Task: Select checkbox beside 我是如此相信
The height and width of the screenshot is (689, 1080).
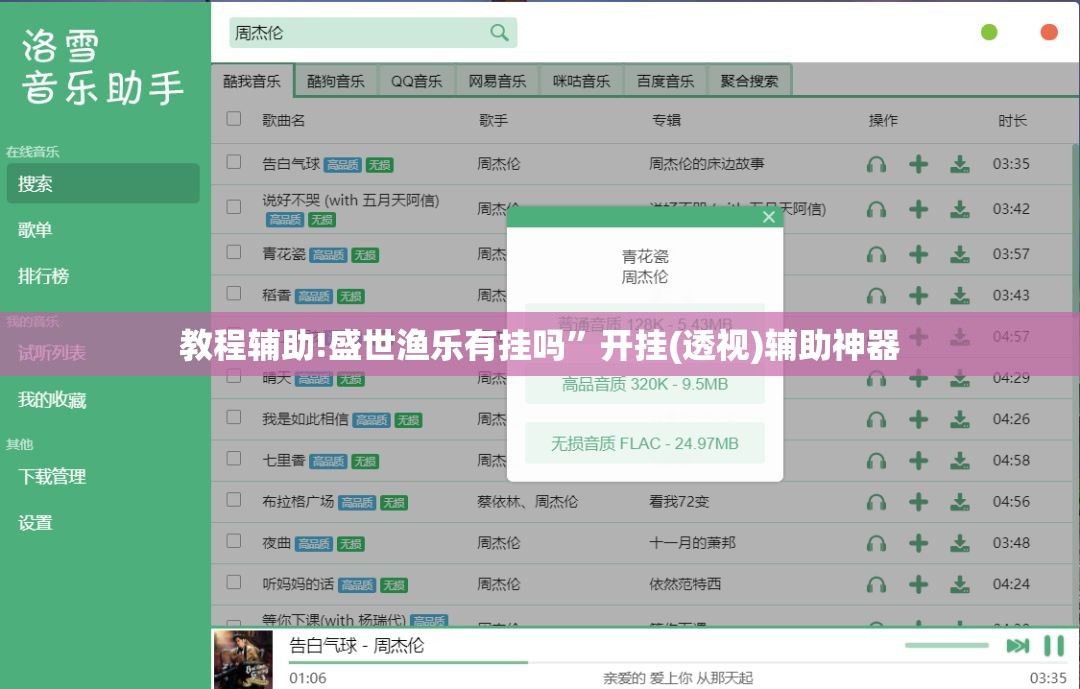Action: (x=233, y=417)
